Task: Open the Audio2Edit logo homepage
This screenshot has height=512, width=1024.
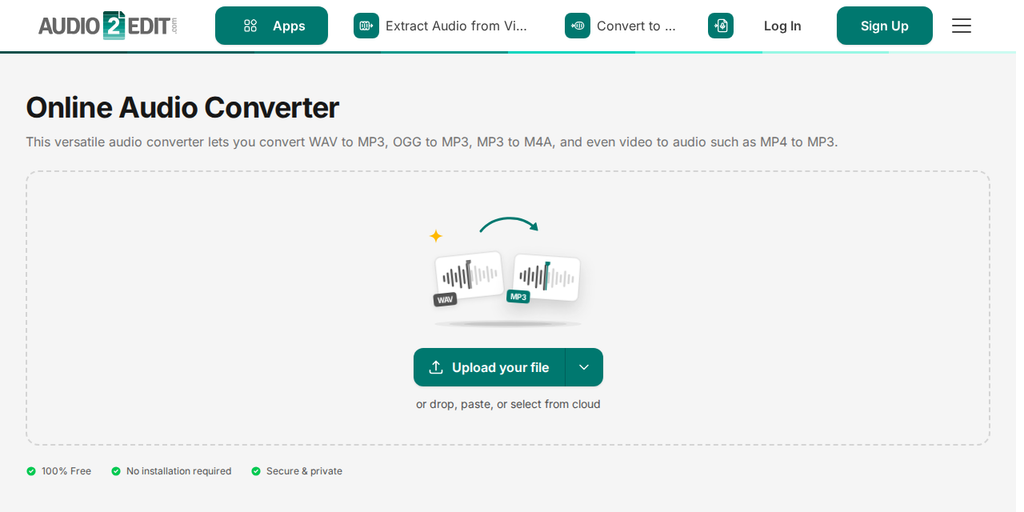Action: 108,25
